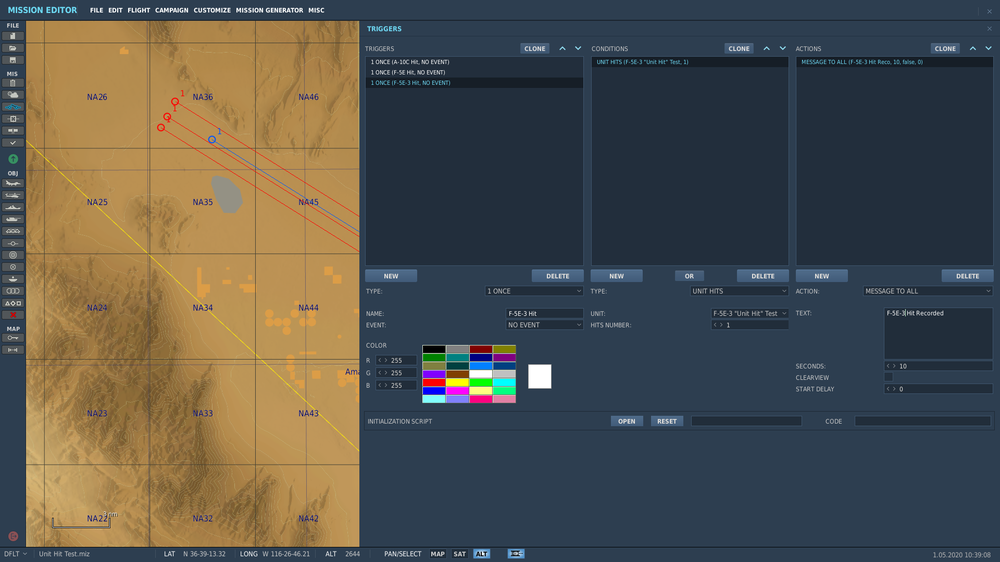Select the airplane group placement tool
Viewport: 1000px width, 562px height.
tap(13, 183)
